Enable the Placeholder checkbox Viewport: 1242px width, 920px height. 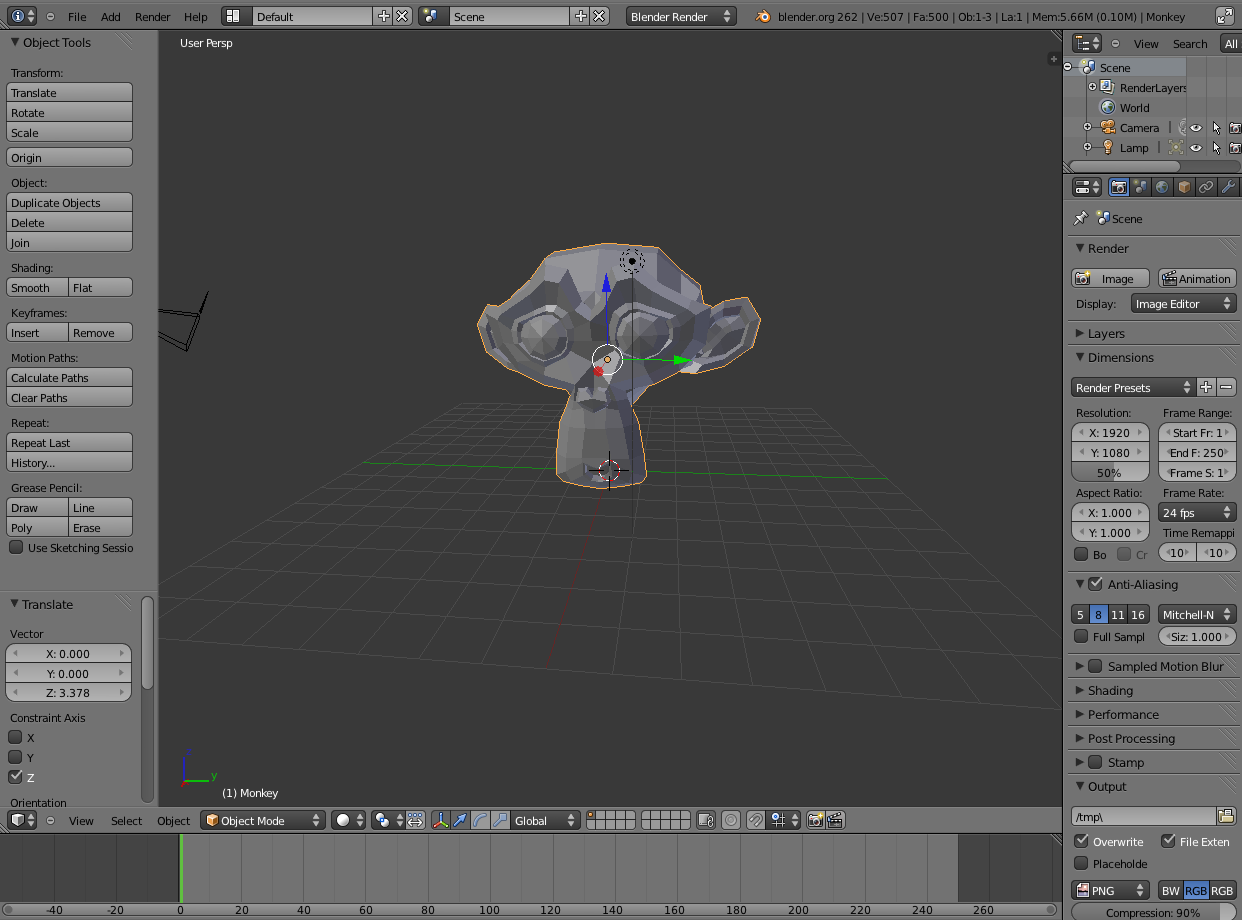coord(1081,863)
